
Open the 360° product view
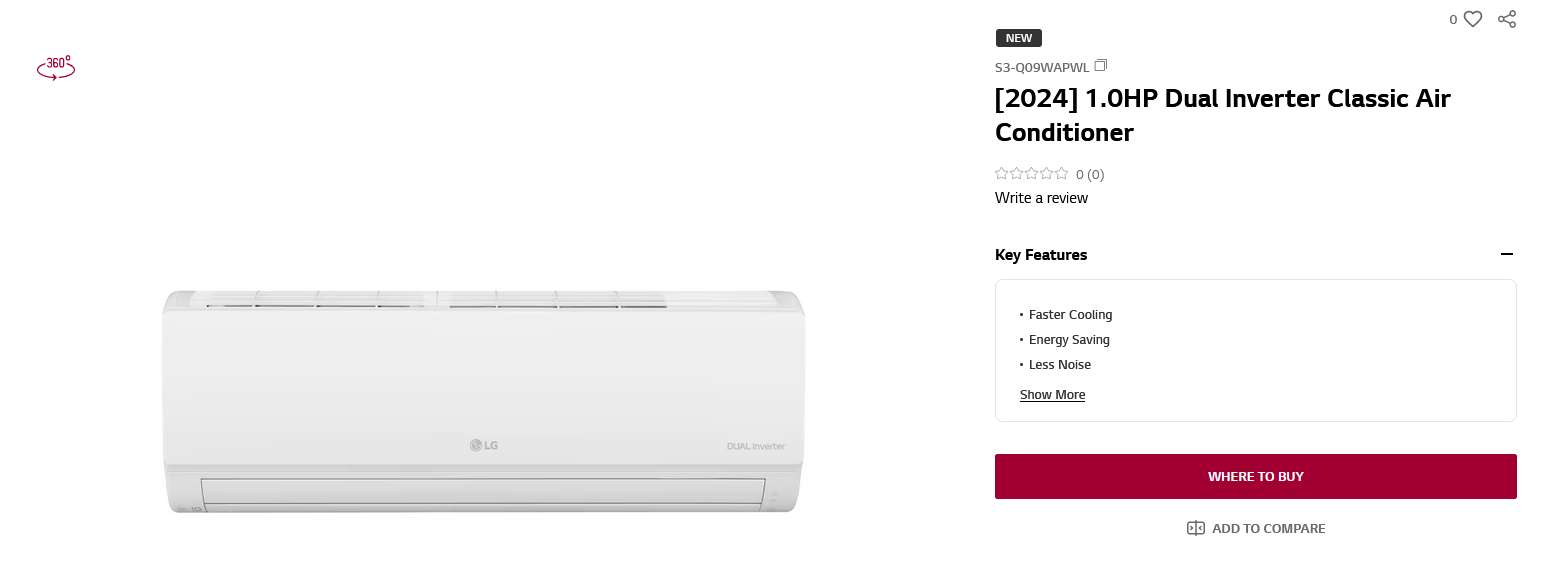pos(56,67)
